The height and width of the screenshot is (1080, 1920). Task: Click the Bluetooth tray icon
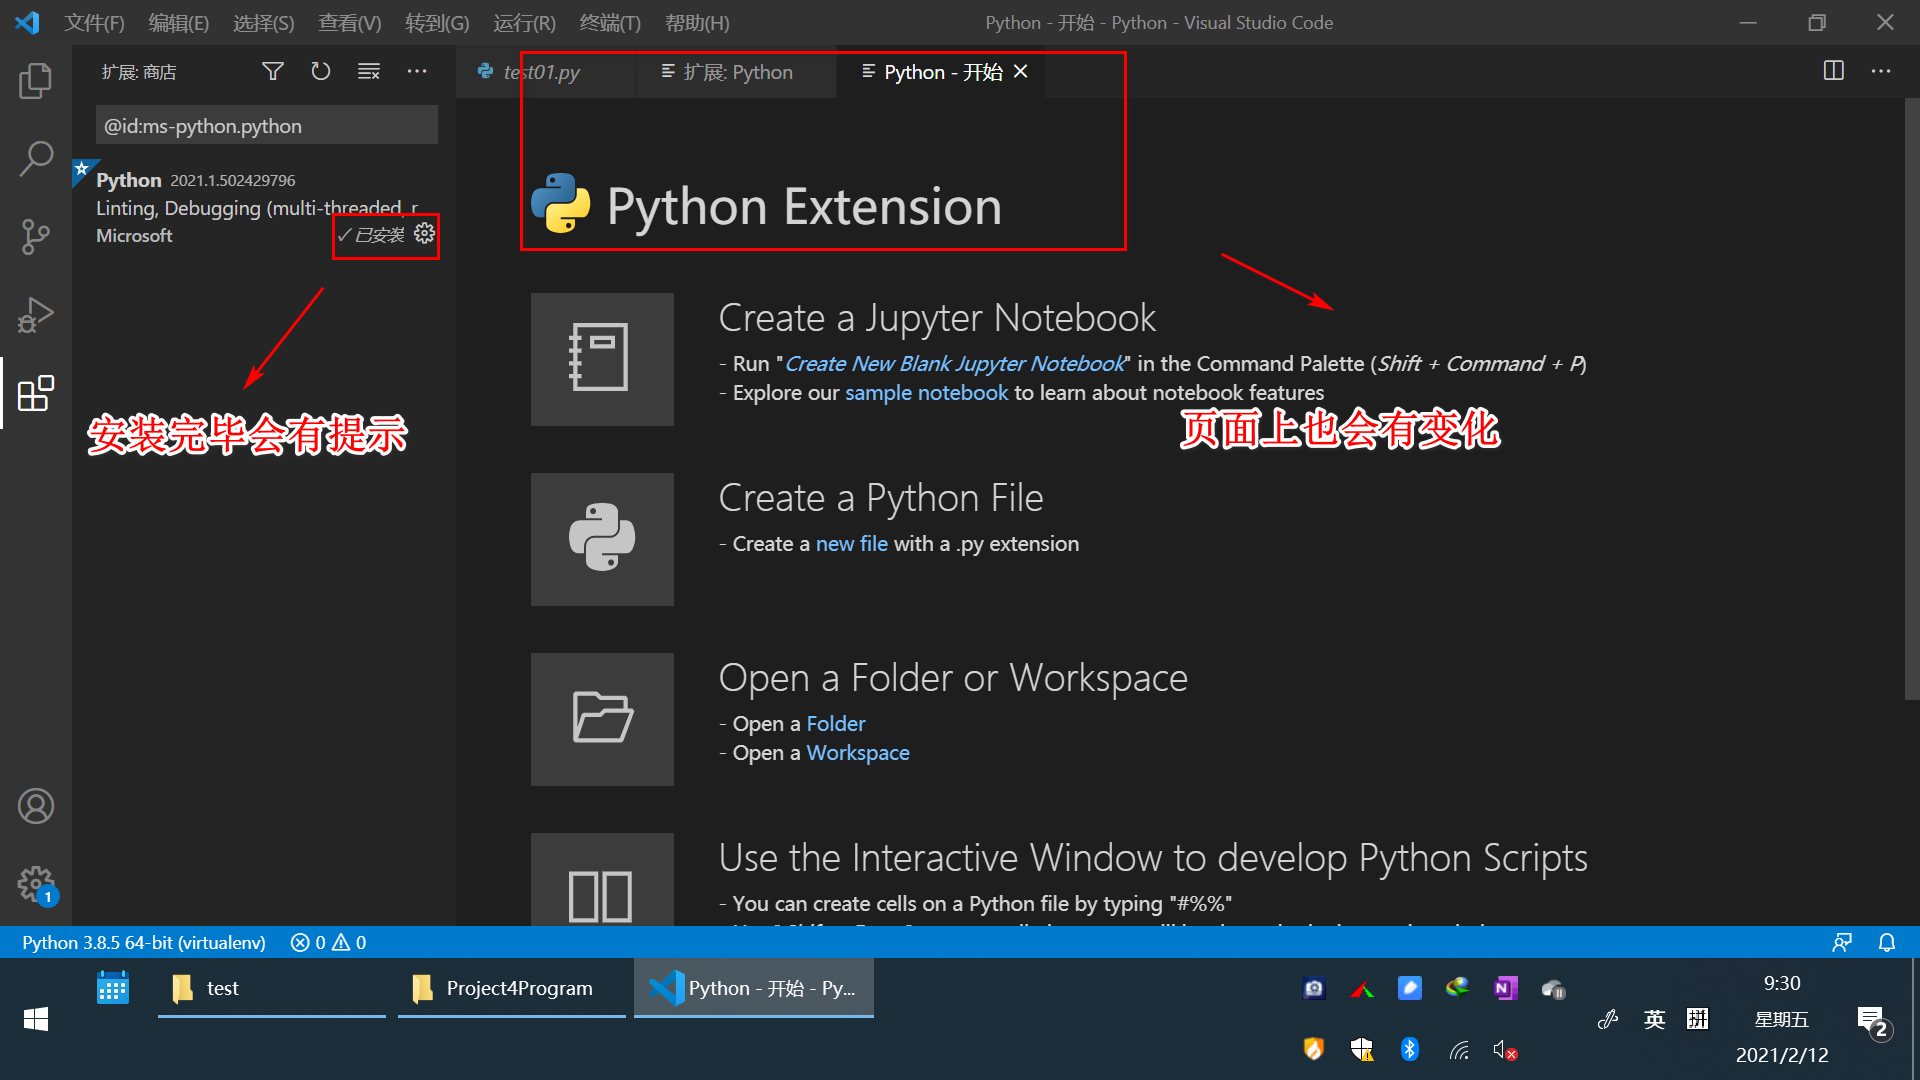(x=1410, y=1049)
